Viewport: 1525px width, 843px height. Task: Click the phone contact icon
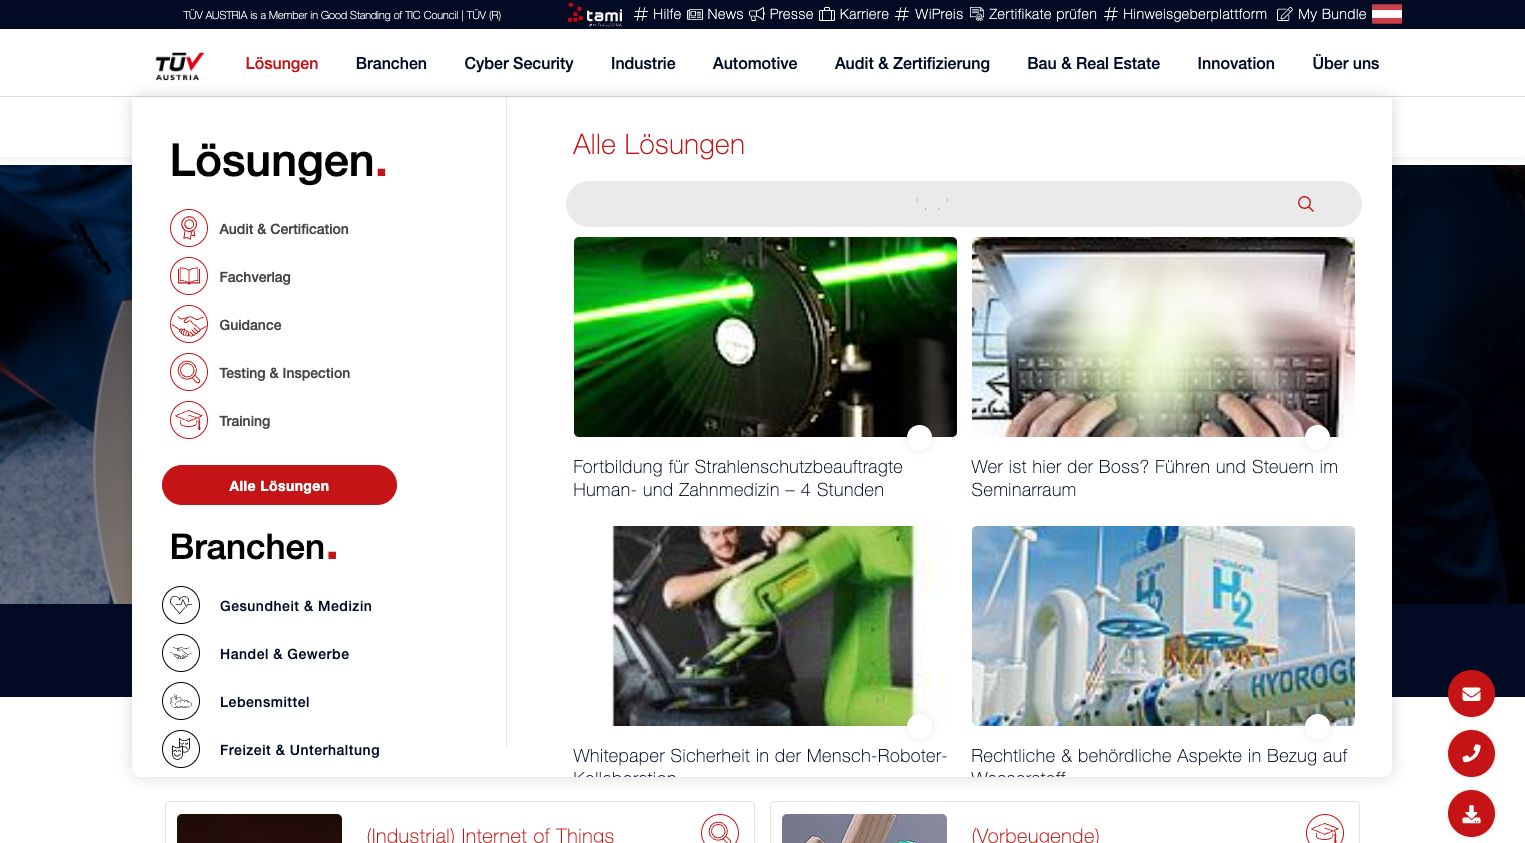[x=1471, y=753]
